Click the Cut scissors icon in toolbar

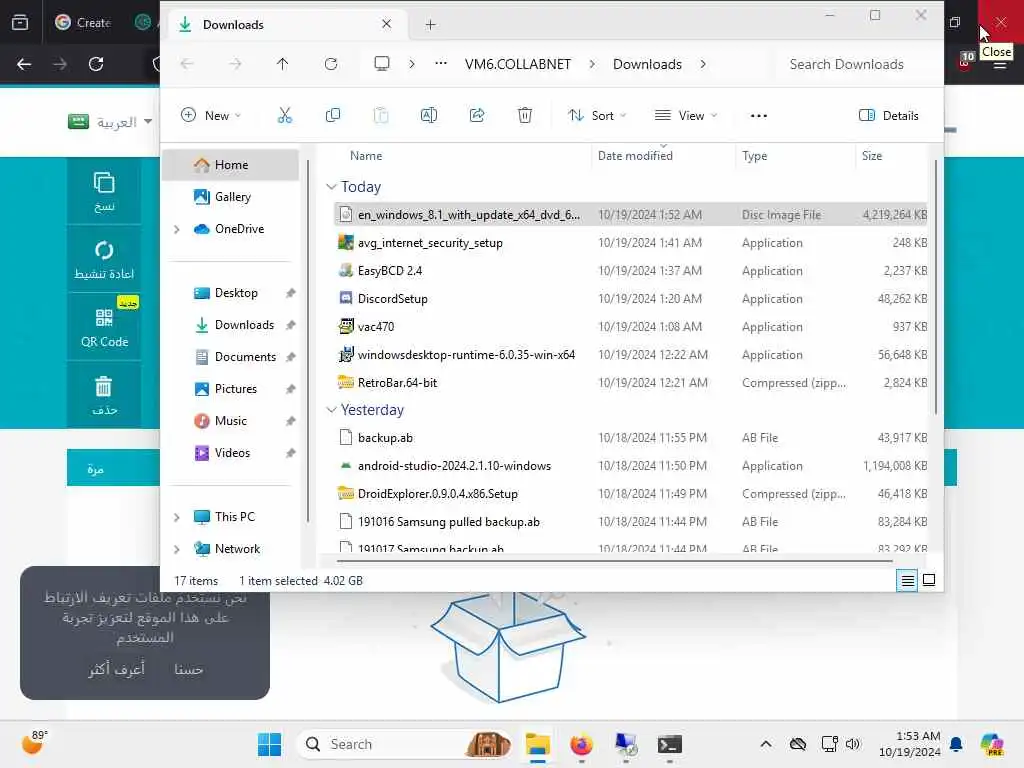point(285,116)
